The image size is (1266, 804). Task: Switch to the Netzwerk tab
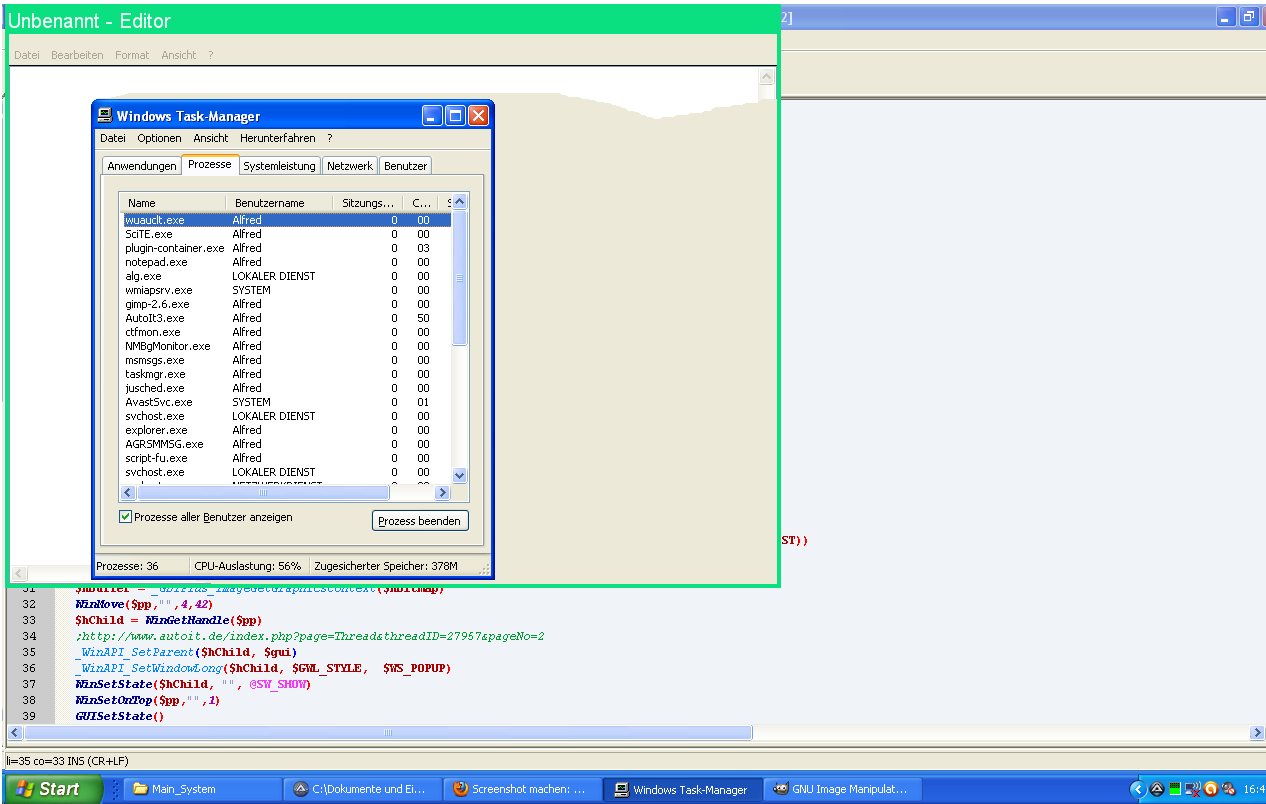click(349, 166)
